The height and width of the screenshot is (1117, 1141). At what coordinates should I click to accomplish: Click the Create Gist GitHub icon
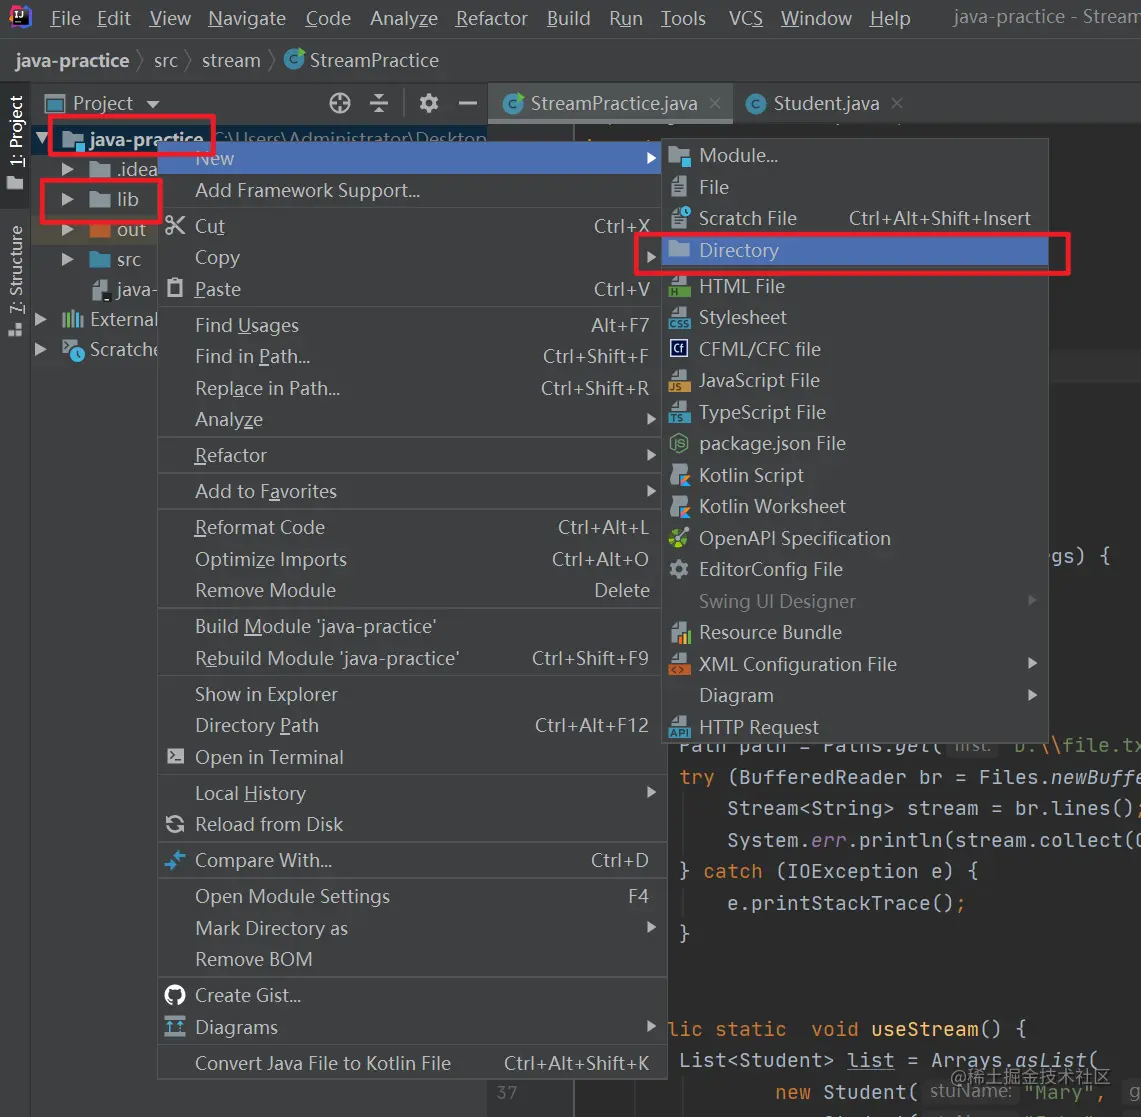[175, 995]
